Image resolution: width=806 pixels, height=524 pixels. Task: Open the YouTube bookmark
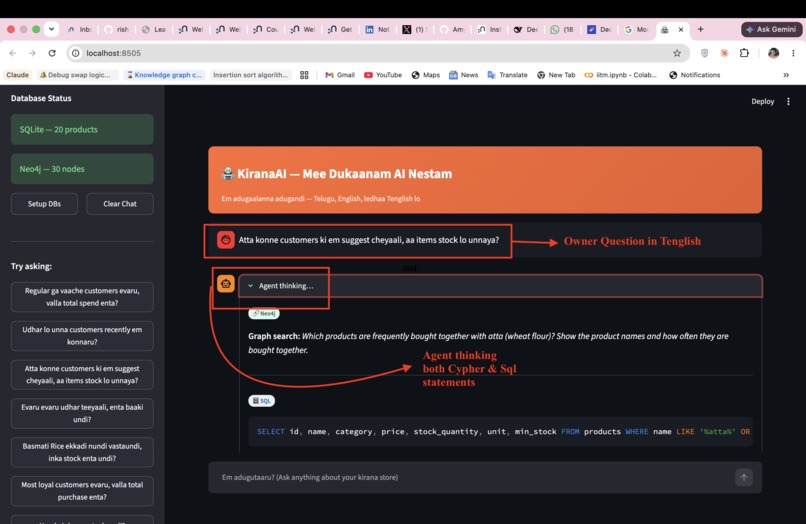pos(383,75)
